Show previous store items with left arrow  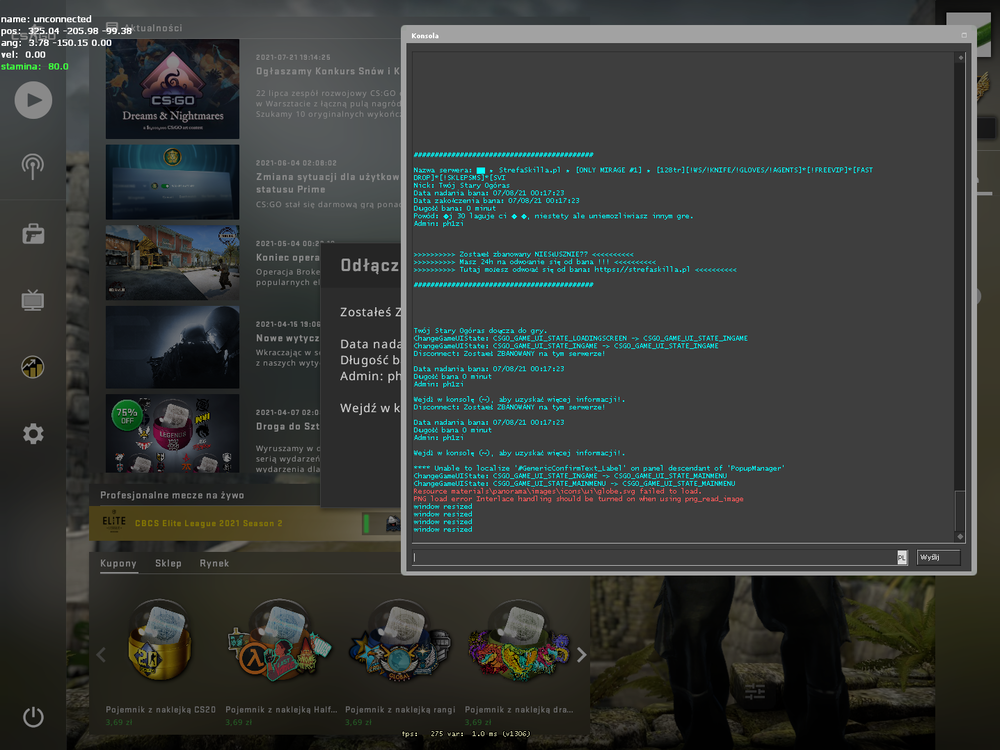(101, 655)
